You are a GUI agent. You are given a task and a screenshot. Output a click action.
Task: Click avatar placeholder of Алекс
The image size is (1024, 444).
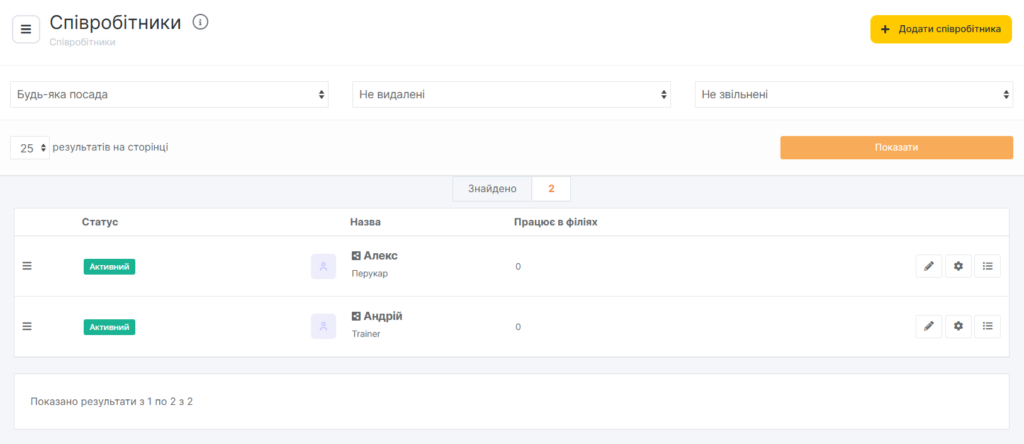pyautogui.click(x=323, y=266)
